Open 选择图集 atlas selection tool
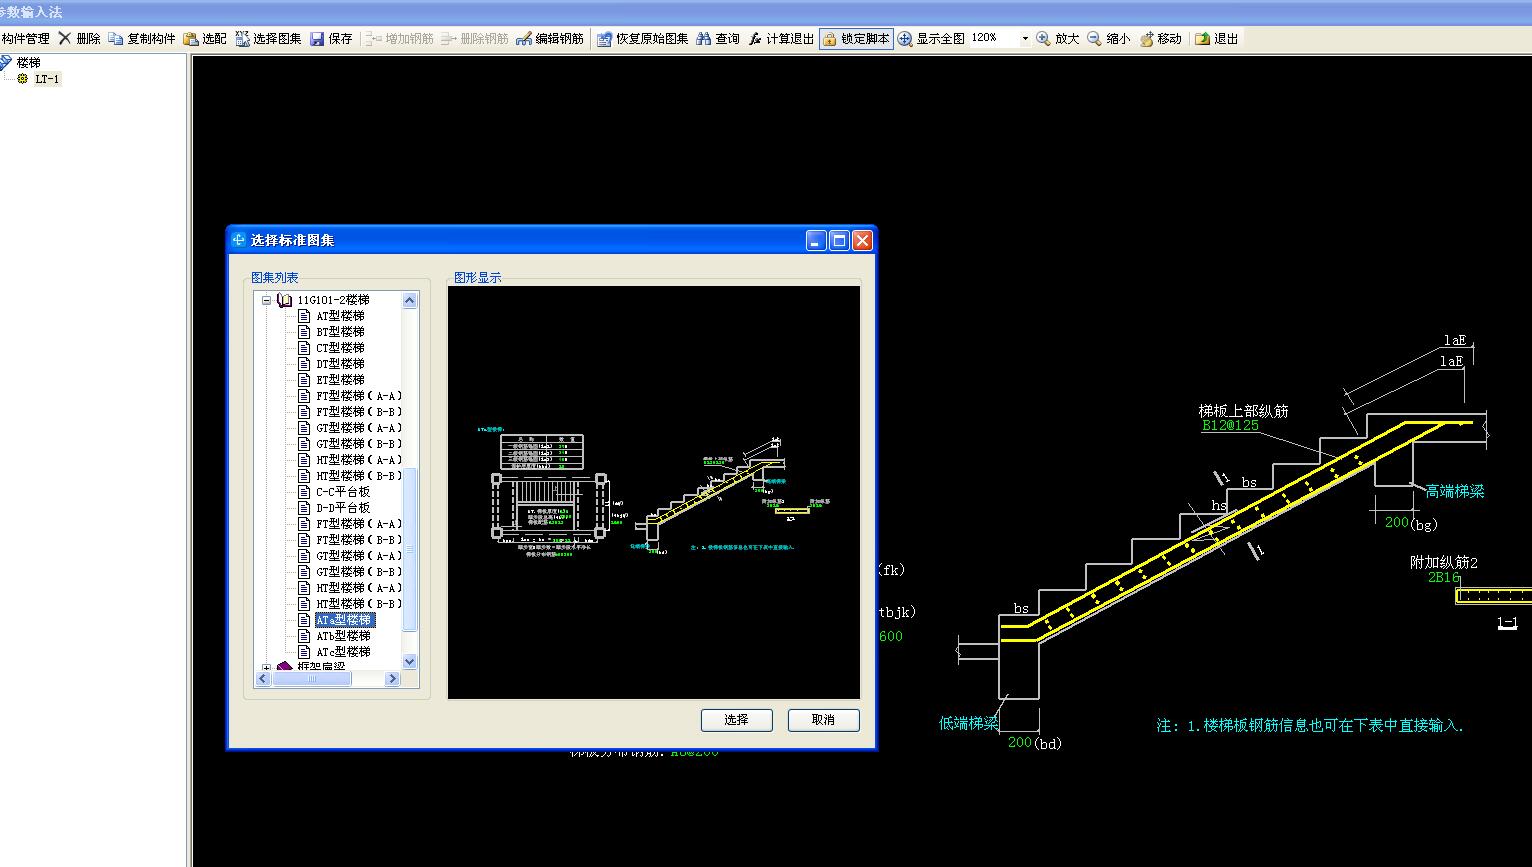Viewport: 1532px width, 867px height. tap(269, 38)
